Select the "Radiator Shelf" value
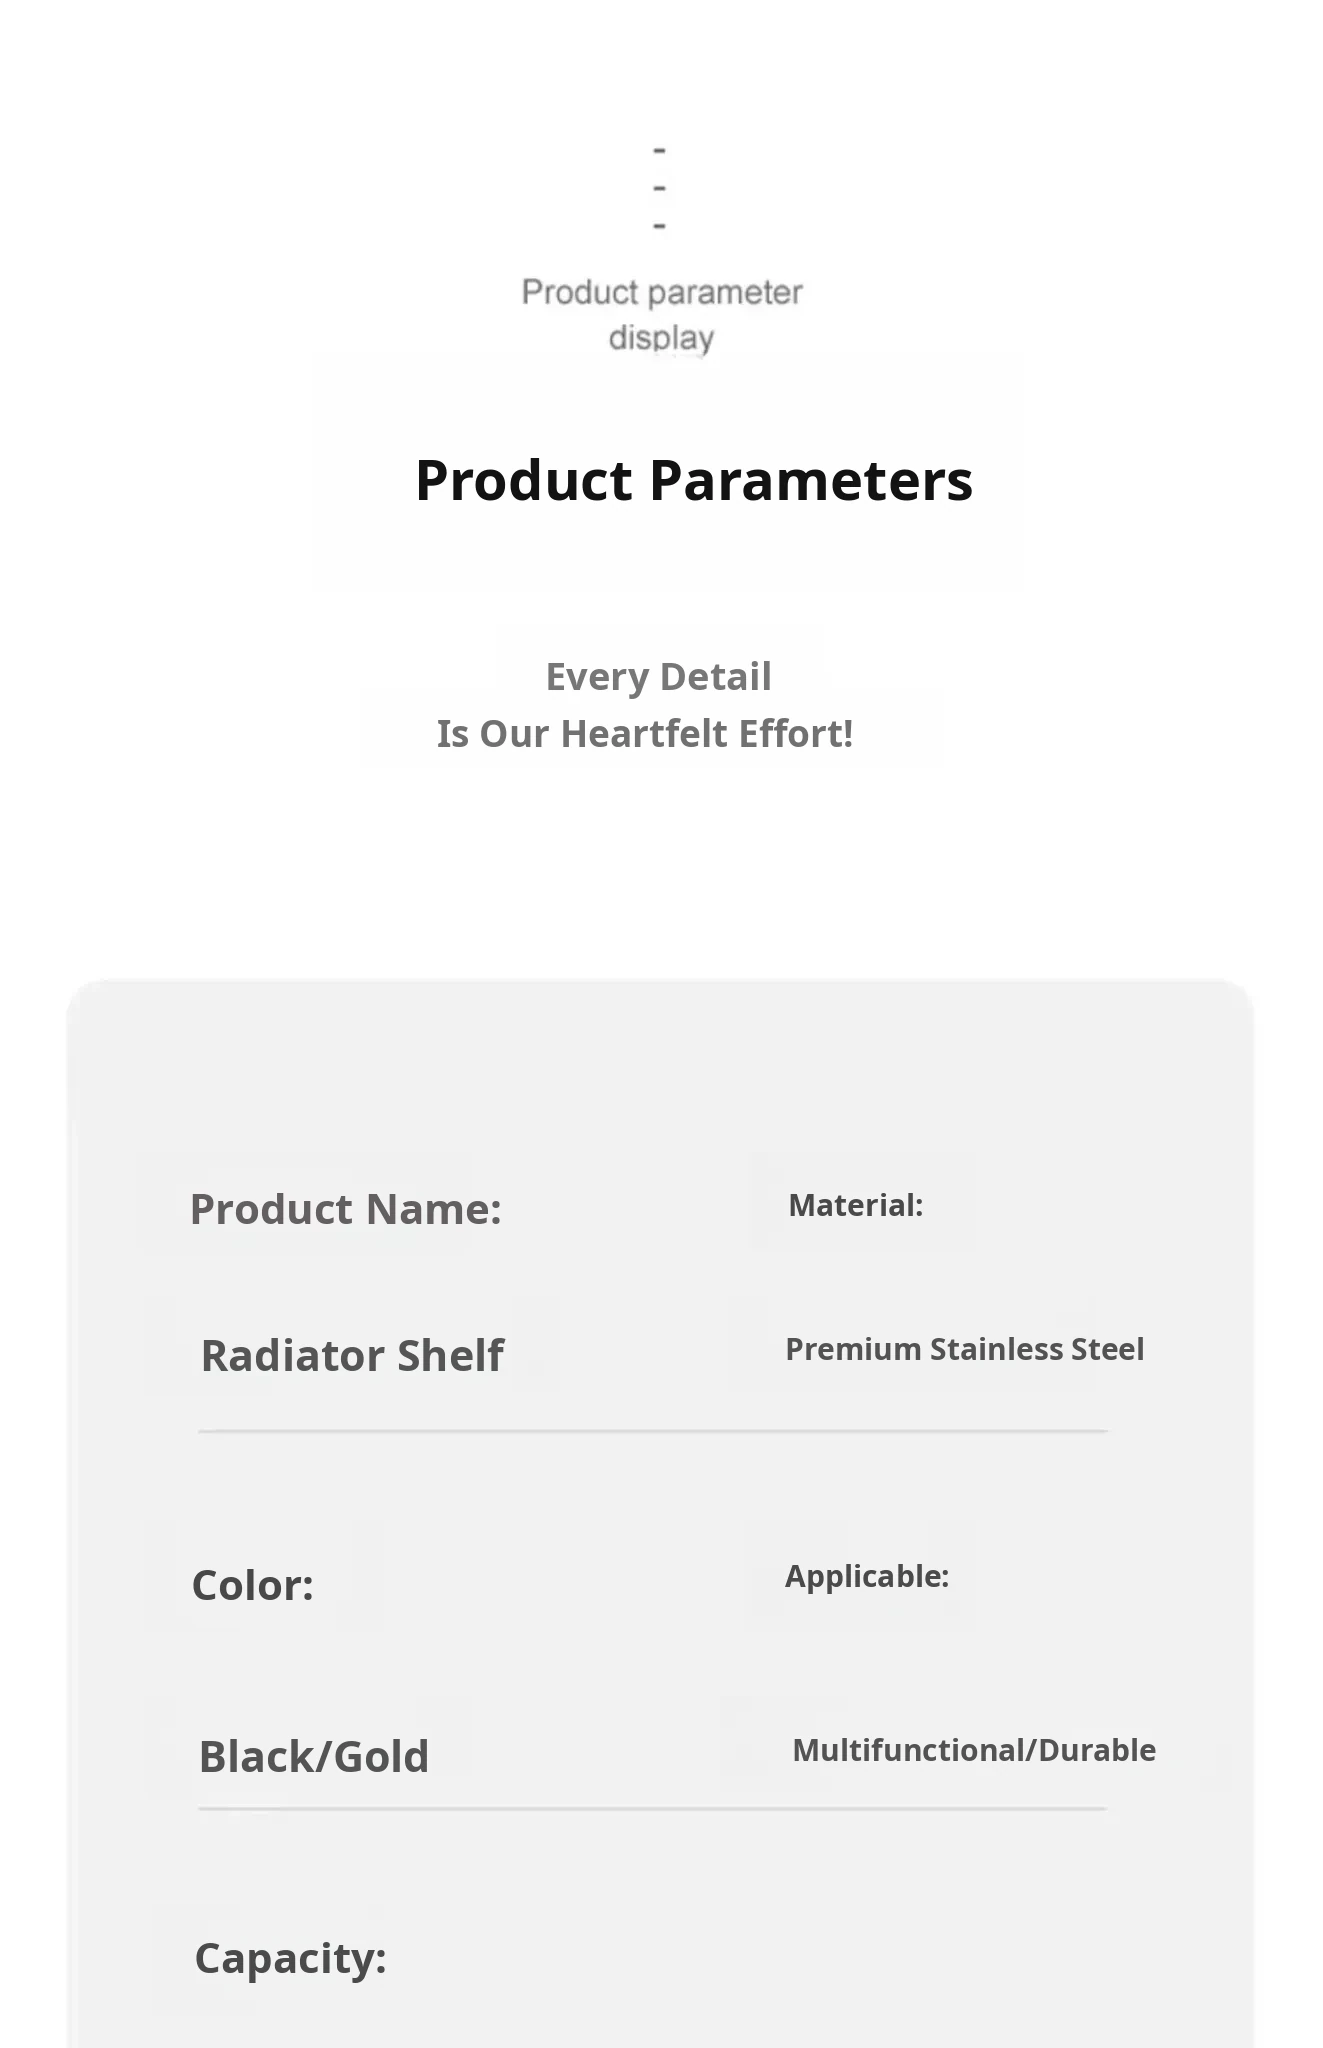The image size is (1323, 2048). pos(352,1356)
